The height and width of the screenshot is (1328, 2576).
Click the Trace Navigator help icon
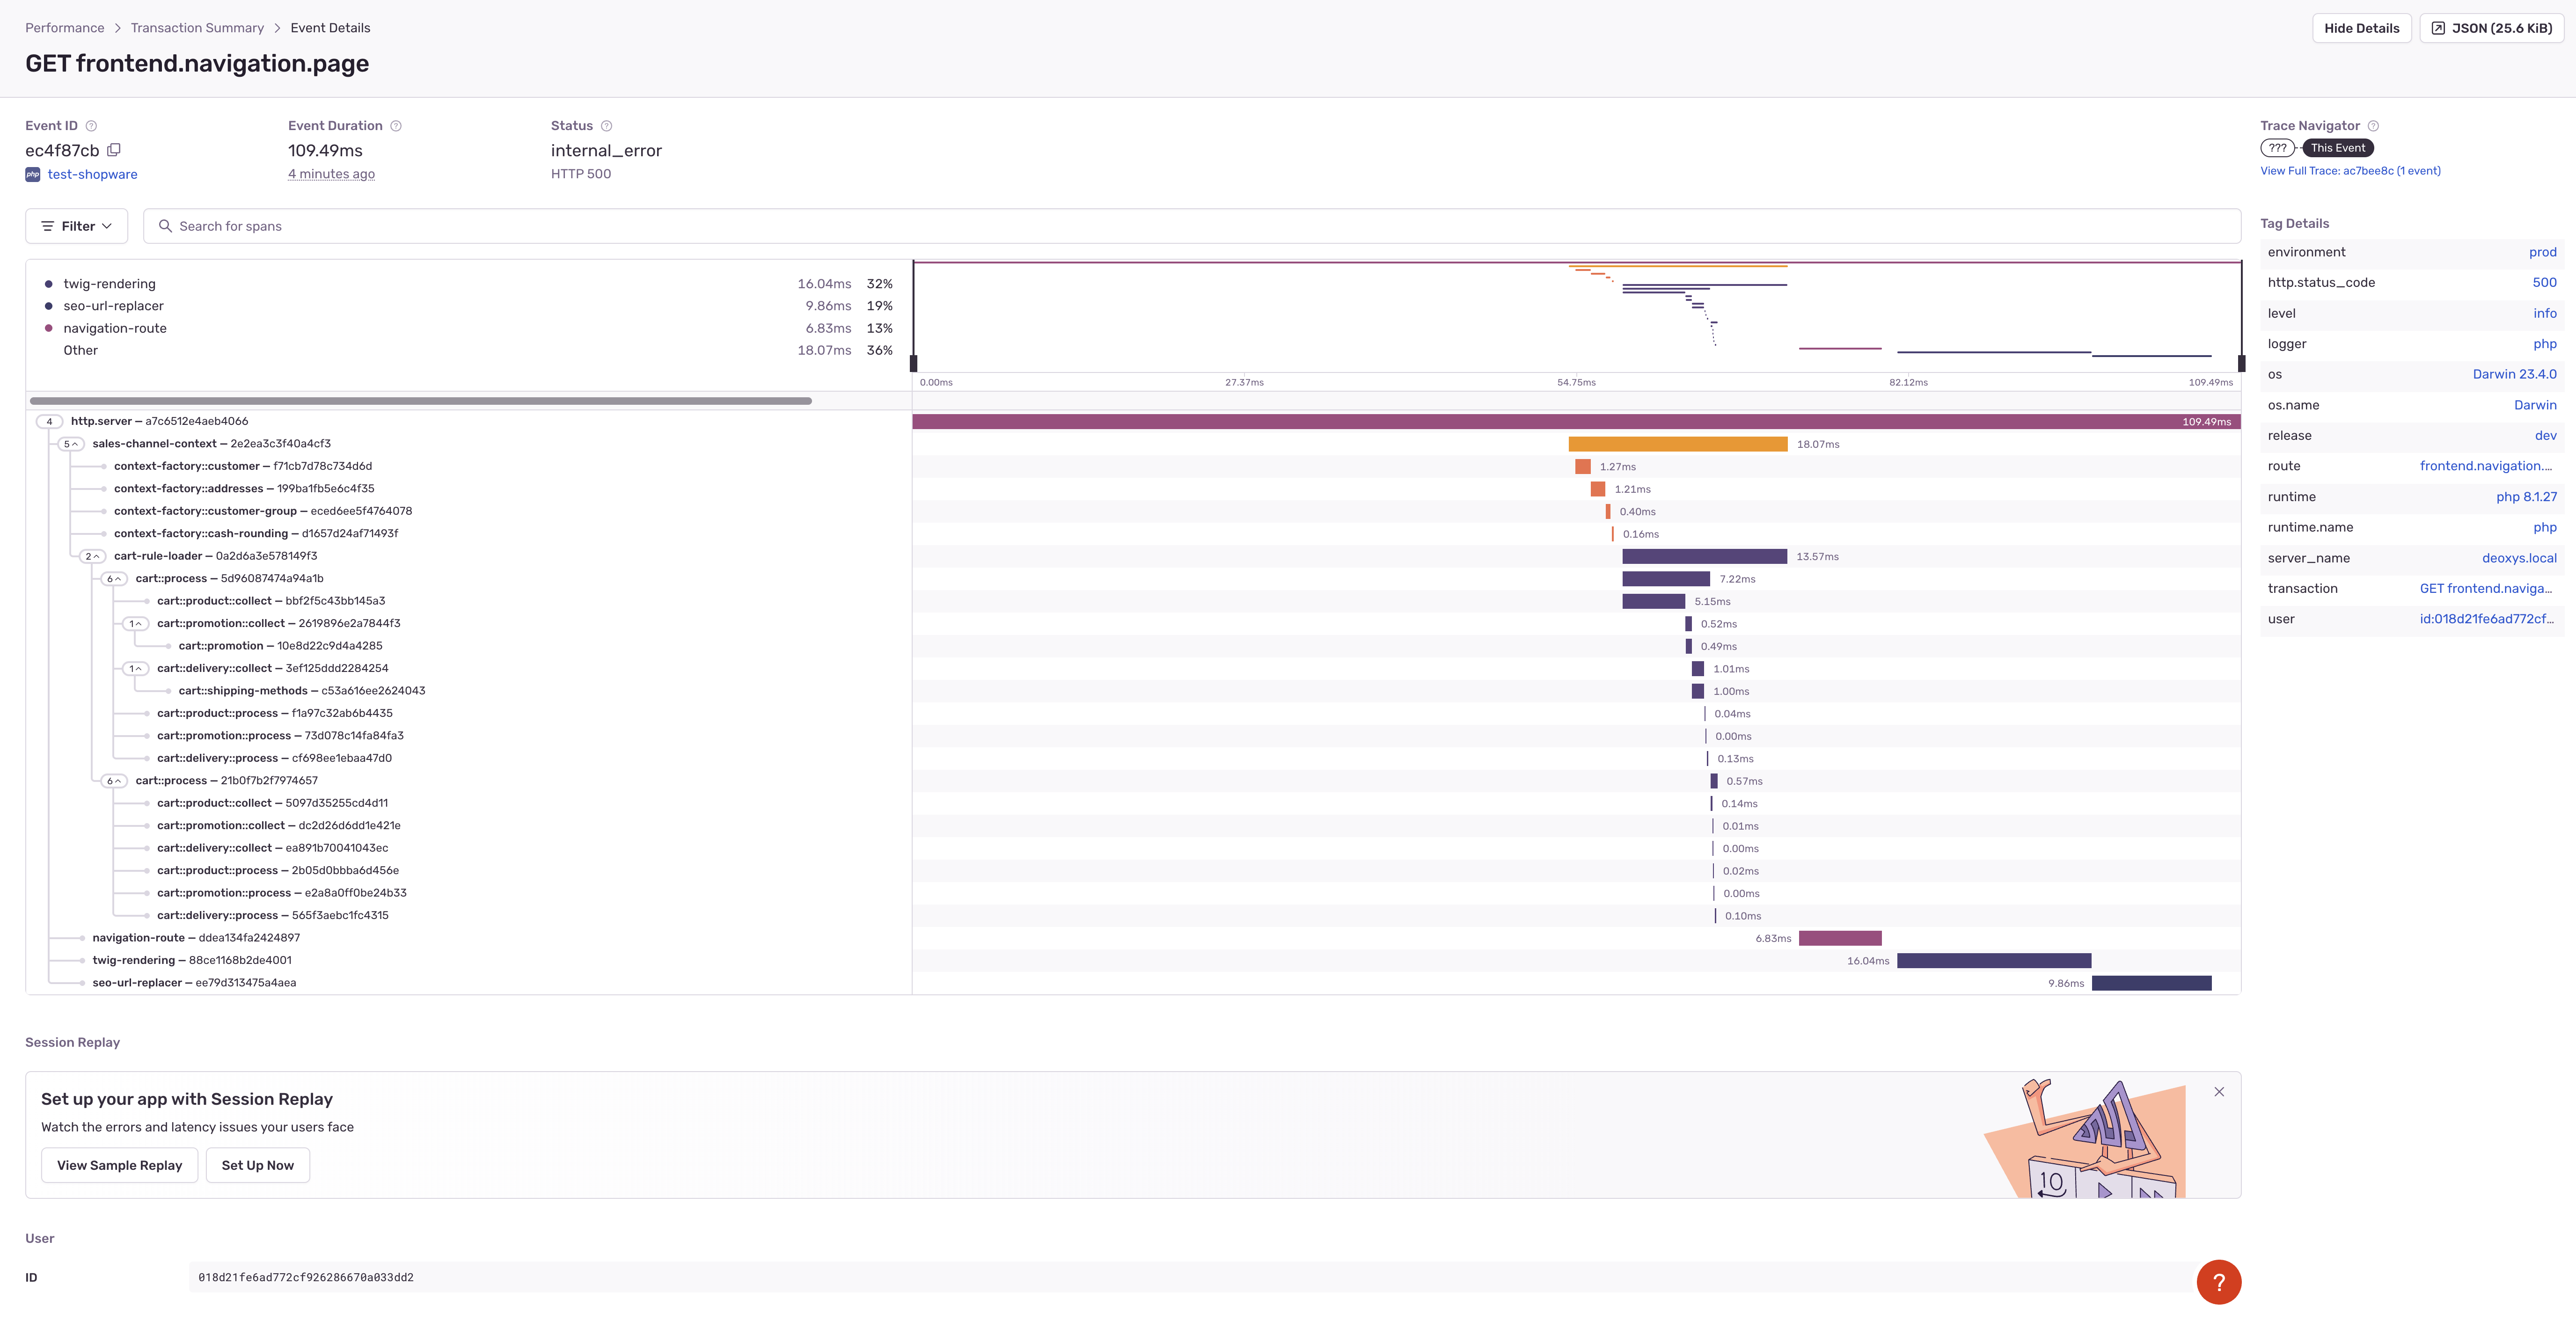pyautogui.click(x=2373, y=126)
